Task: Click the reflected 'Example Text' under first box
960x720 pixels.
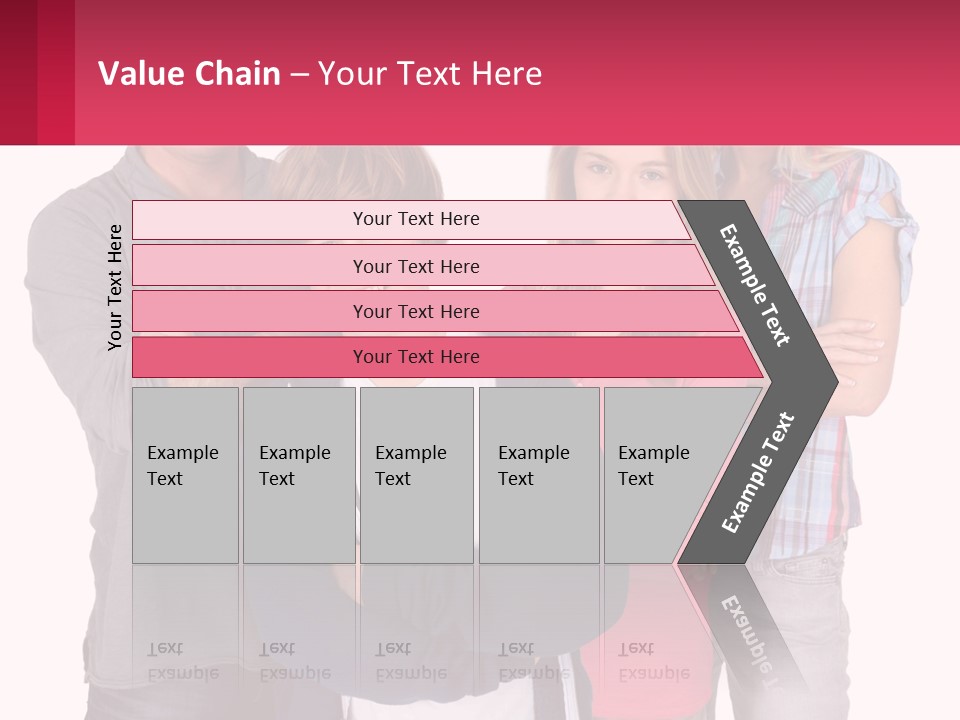Action: click(x=183, y=662)
